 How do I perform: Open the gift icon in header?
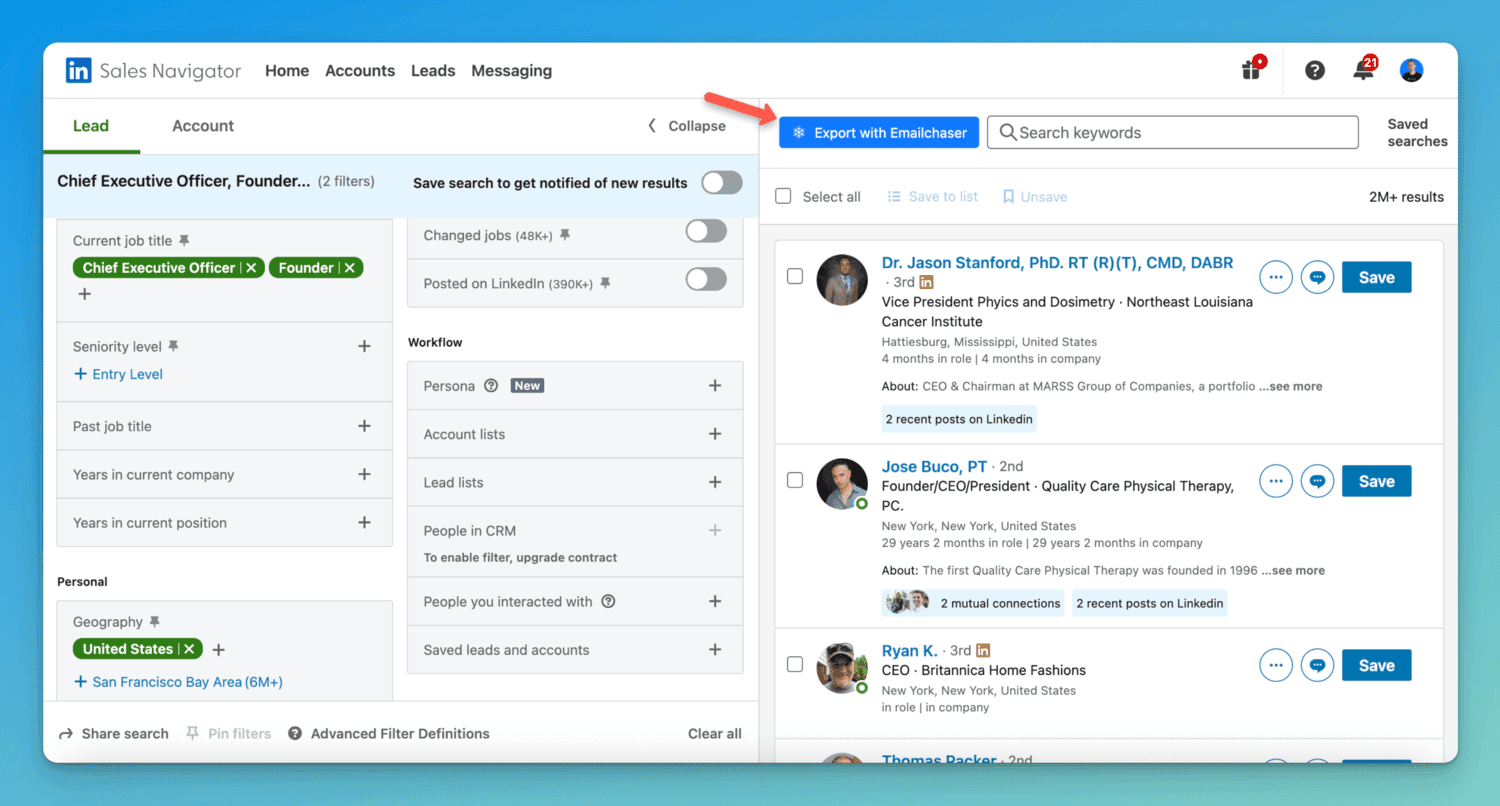coord(1251,70)
